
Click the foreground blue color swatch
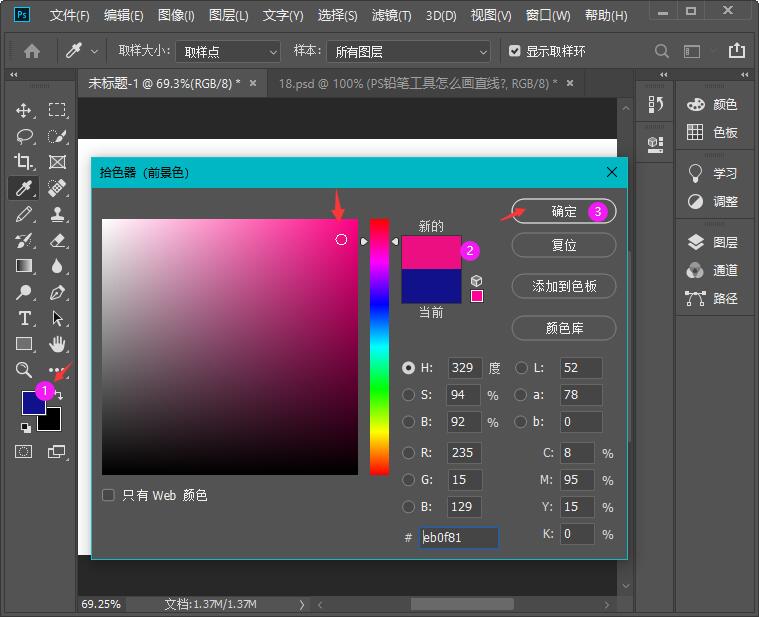tap(33, 403)
